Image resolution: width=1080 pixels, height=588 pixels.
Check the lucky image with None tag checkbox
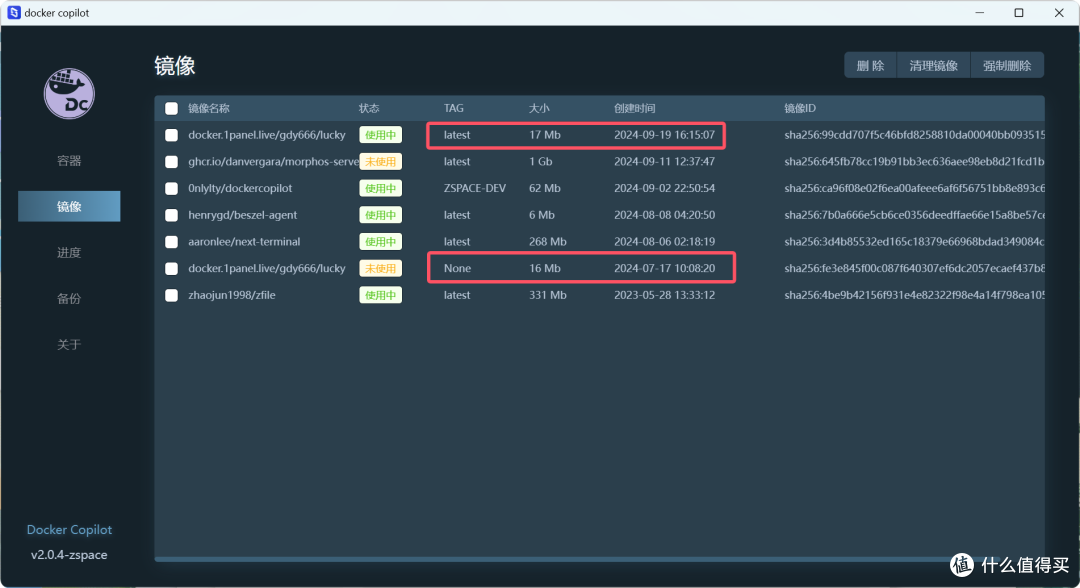pos(172,269)
